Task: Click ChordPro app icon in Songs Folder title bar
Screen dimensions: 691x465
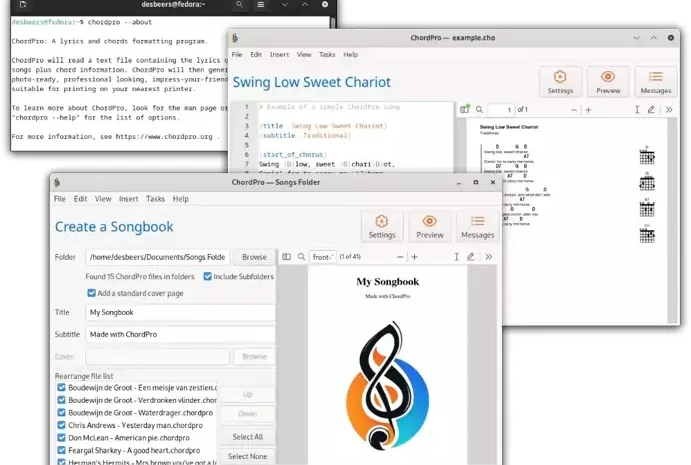Action: pos(57,182)
